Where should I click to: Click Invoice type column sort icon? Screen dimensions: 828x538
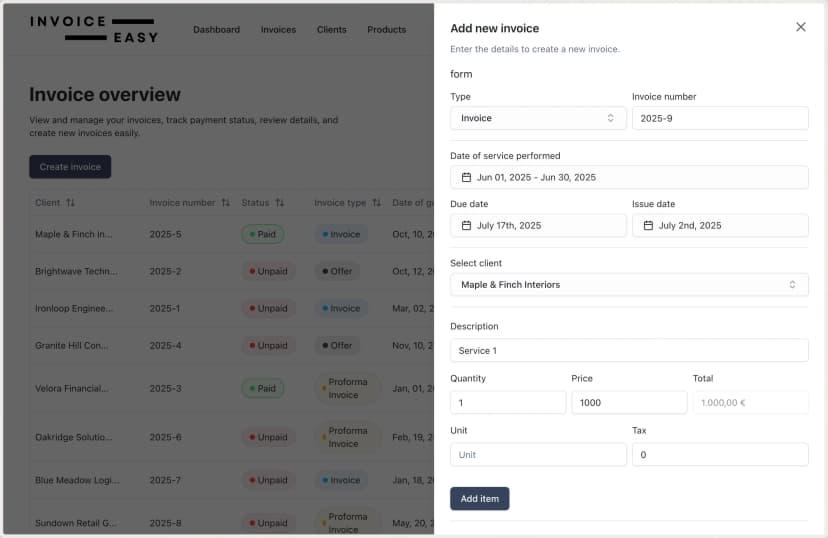376,202
